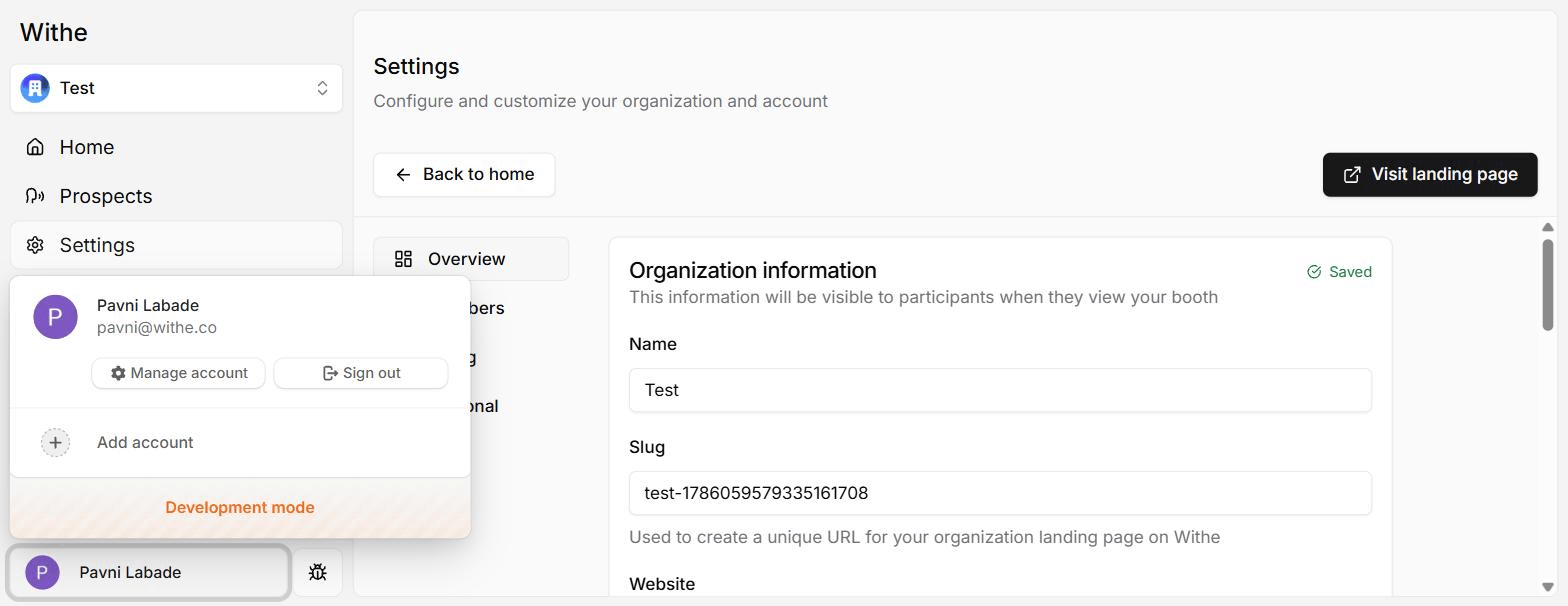Image resolution: width=1568 pixels, height=606 pixels.
Task: Click Development mode label
Action: 240,507
